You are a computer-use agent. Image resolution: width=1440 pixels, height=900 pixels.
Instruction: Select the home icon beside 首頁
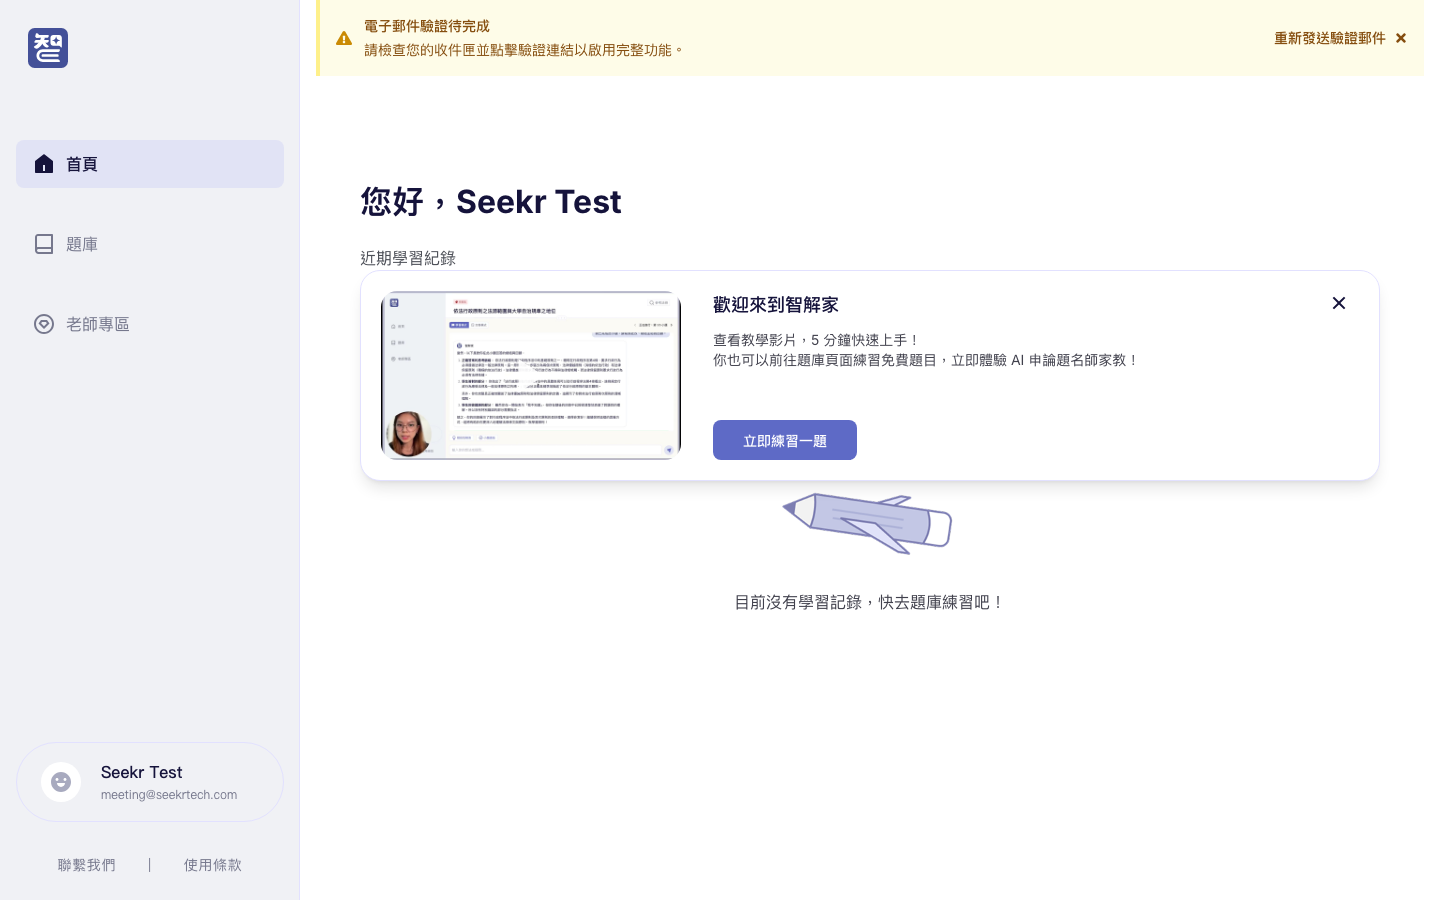(44, 164)
